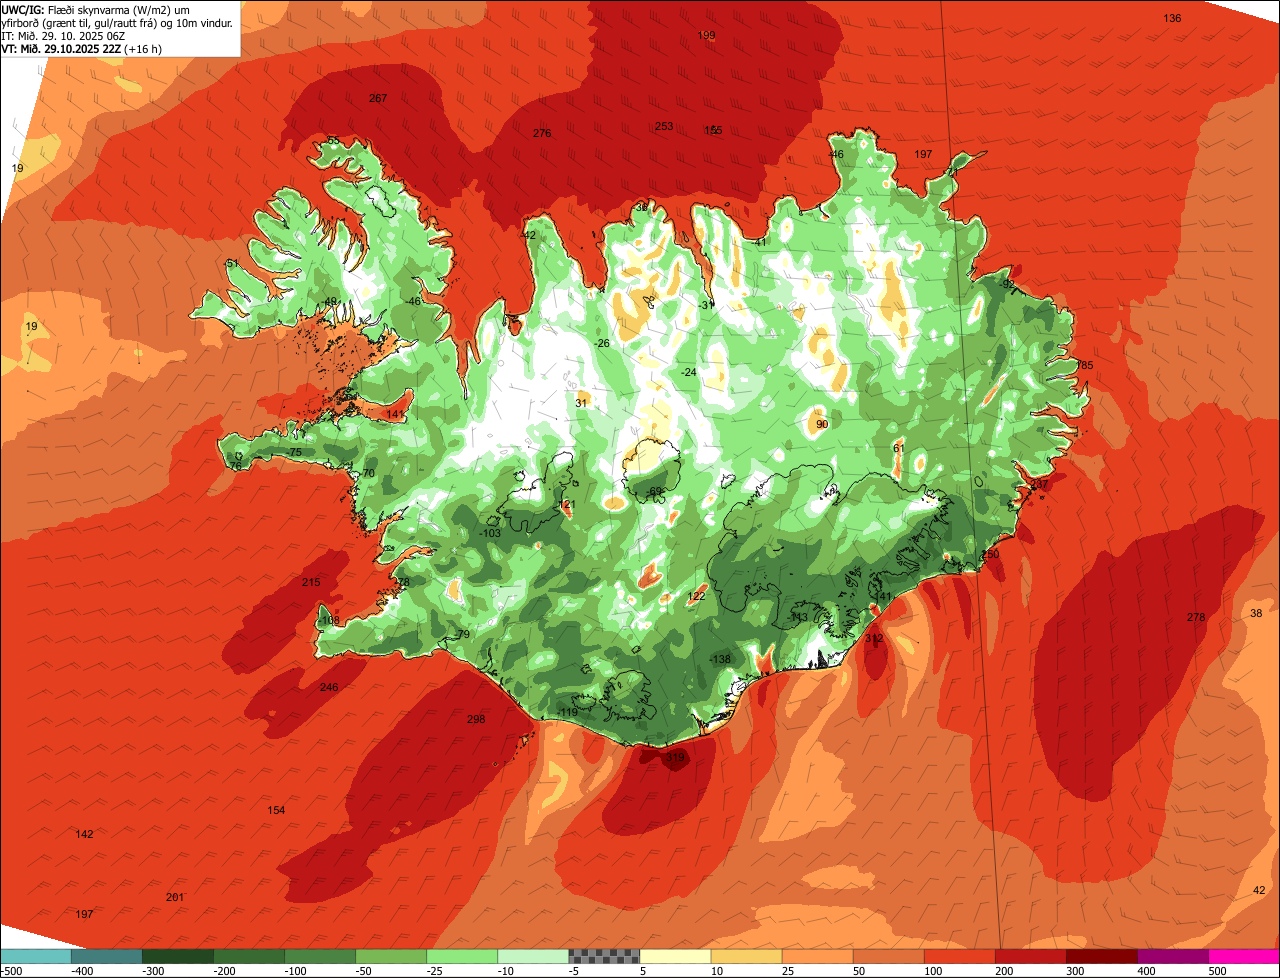Click the '136' value on the map
Screen dimensions: 1280x978
[1172, 18]
